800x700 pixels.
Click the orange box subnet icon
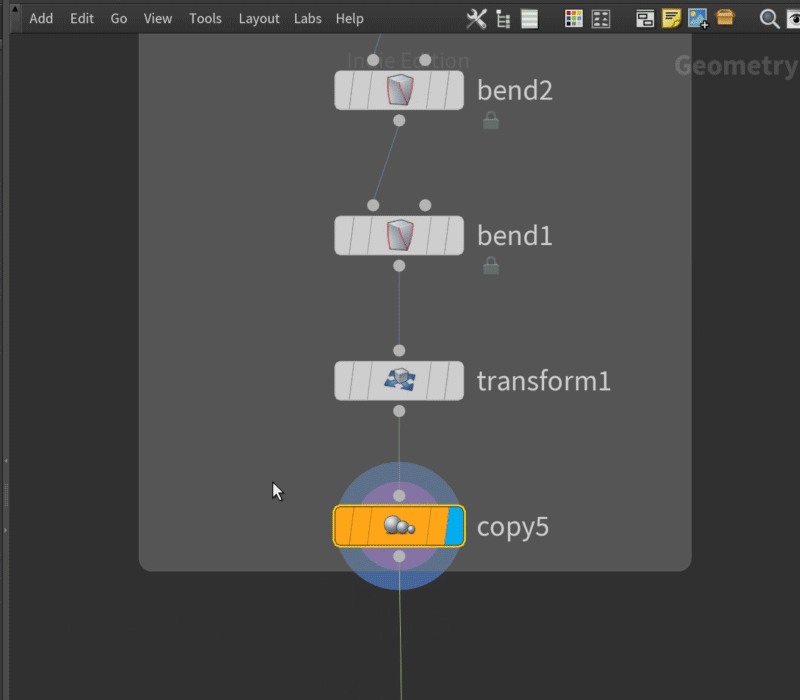point(725,18)
